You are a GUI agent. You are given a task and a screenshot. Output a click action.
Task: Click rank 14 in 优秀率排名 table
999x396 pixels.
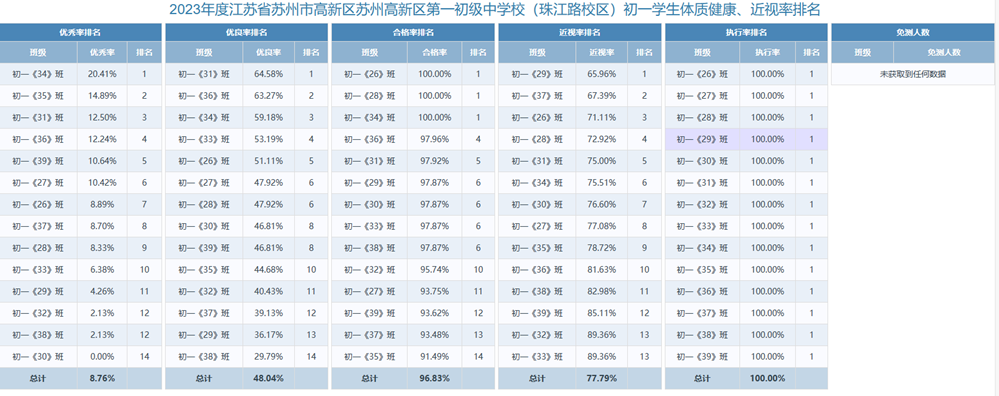[x=145, y=356]
